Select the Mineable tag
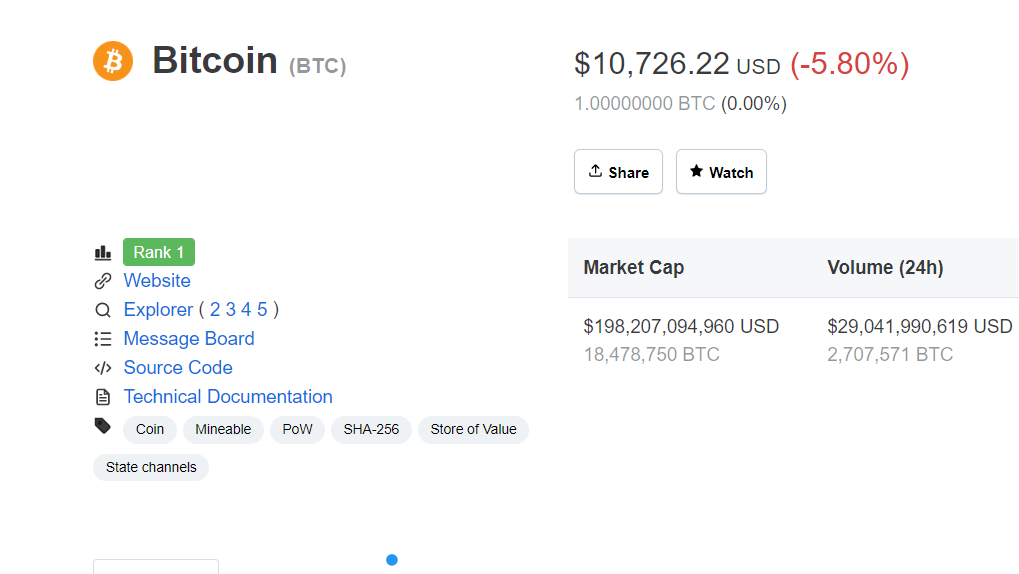 (223, 430)
